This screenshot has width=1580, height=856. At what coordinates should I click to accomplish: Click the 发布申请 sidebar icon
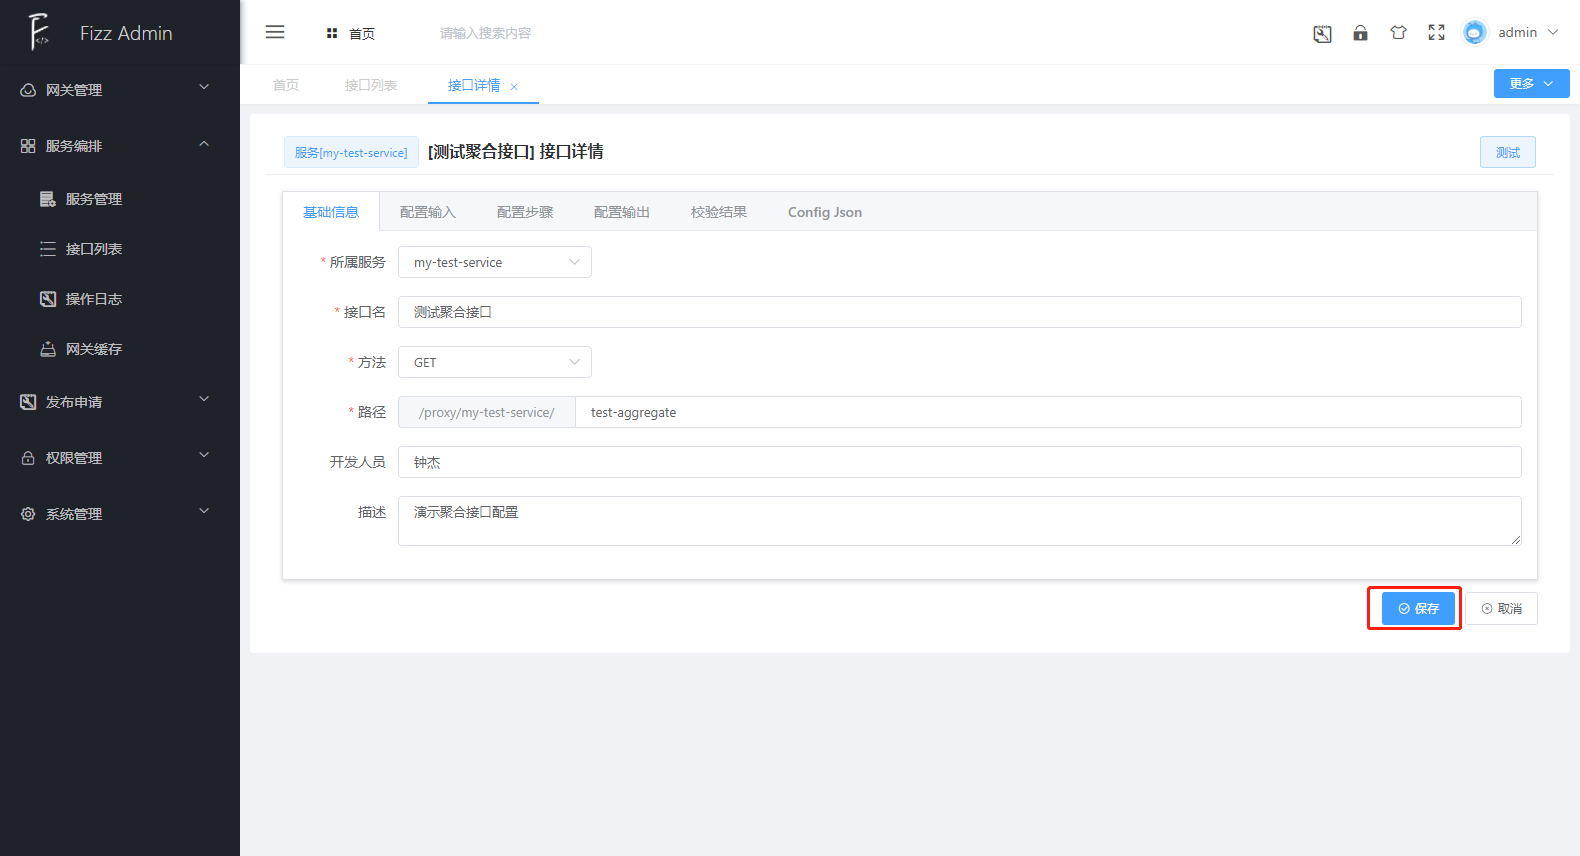[x=28, y=402]
